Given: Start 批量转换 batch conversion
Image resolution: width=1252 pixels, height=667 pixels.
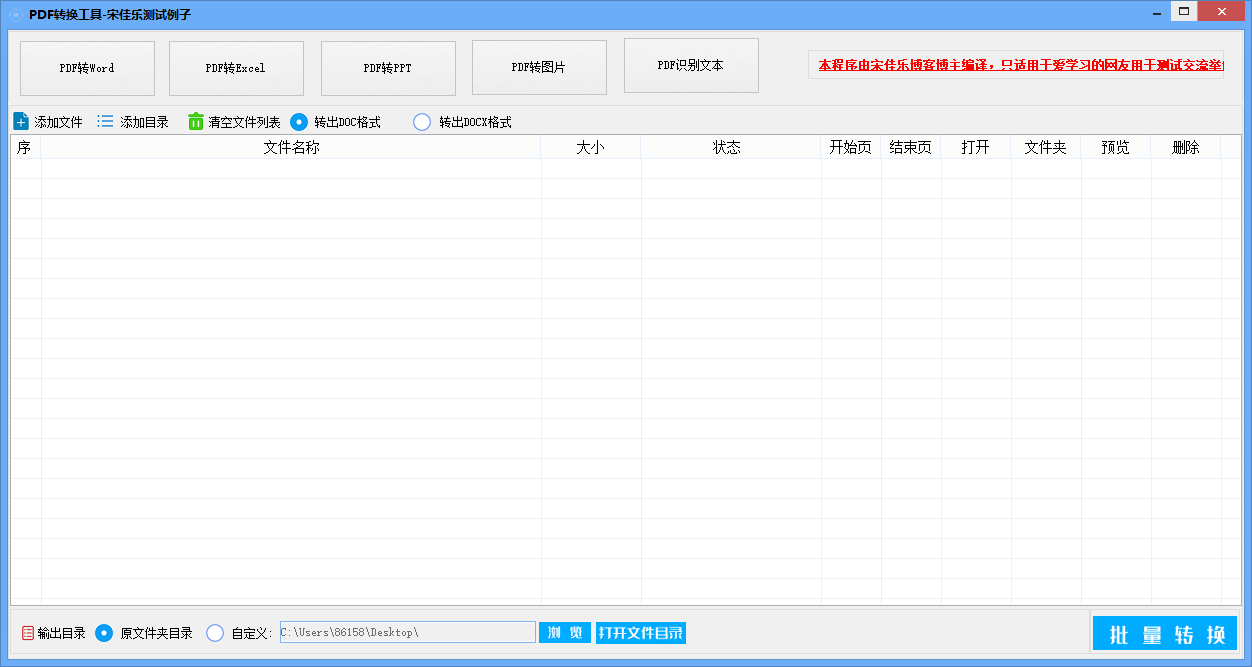Looking at the screenshot, I should coord(1165,634).
